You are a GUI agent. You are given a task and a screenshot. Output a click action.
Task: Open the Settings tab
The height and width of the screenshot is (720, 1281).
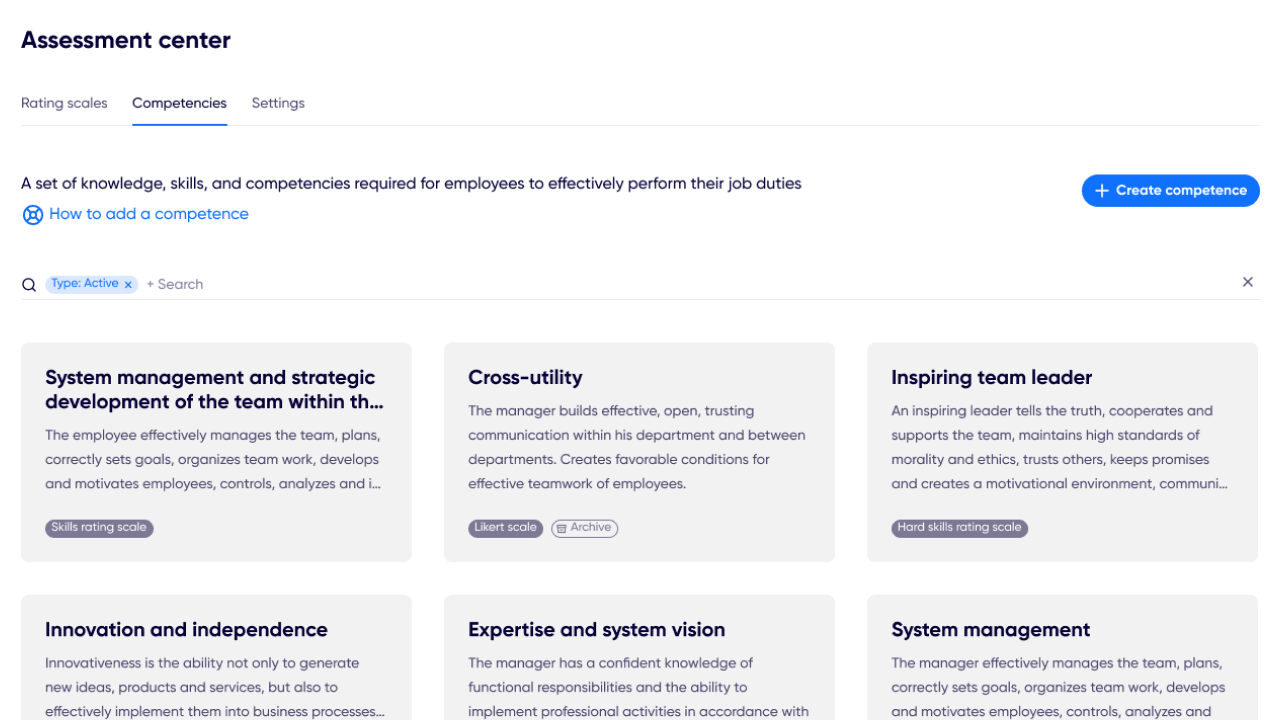(x=278, y=103)
